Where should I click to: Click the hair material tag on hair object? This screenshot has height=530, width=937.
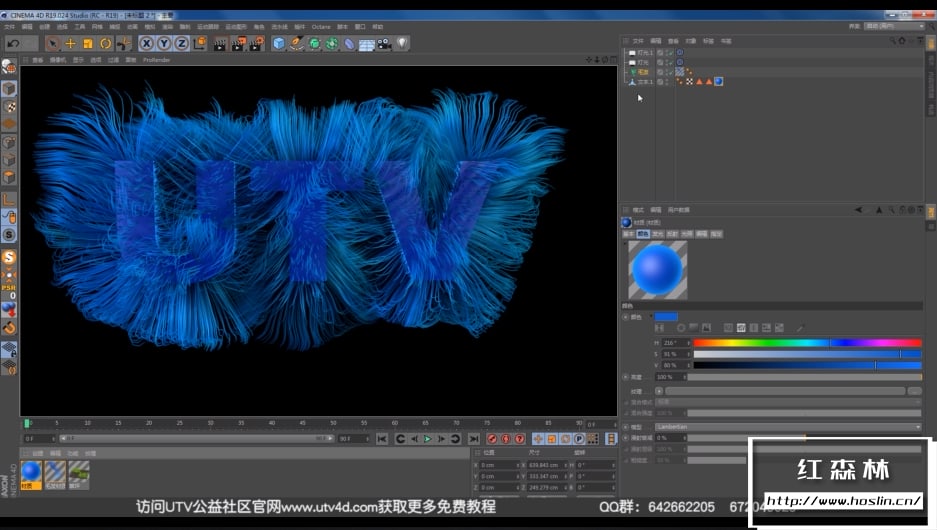(x=679, y=72)
